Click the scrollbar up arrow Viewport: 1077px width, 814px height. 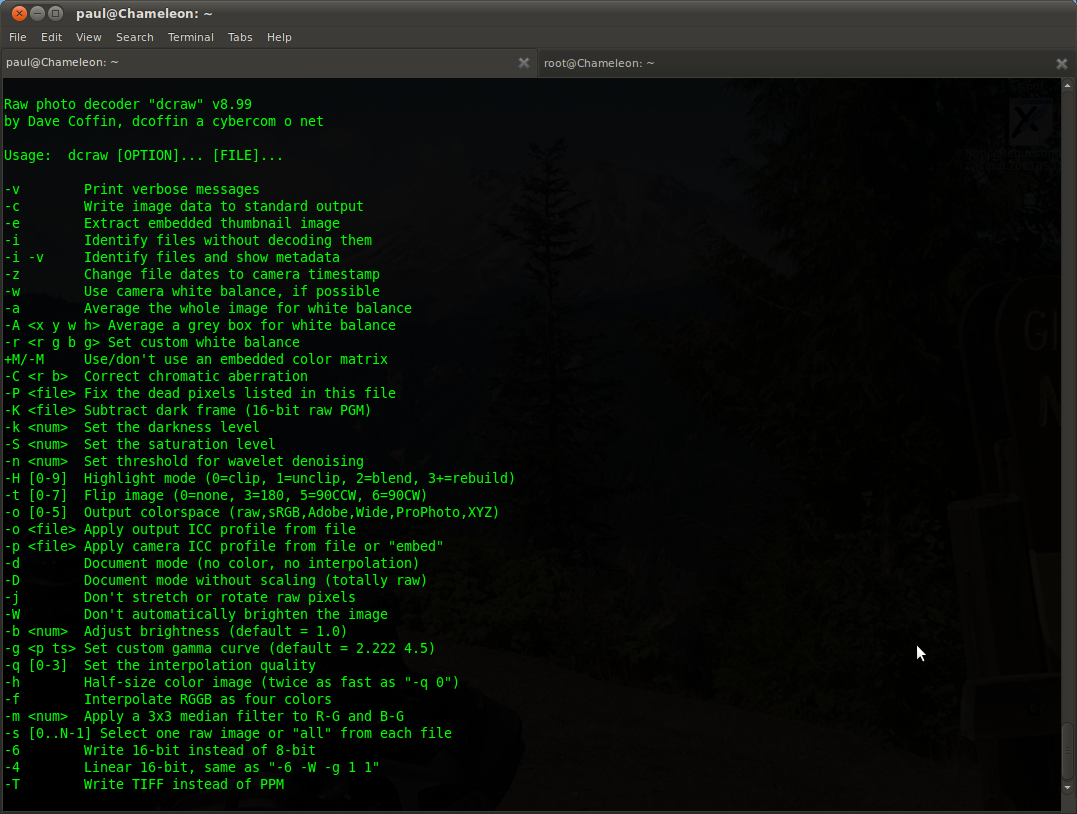1067,85
